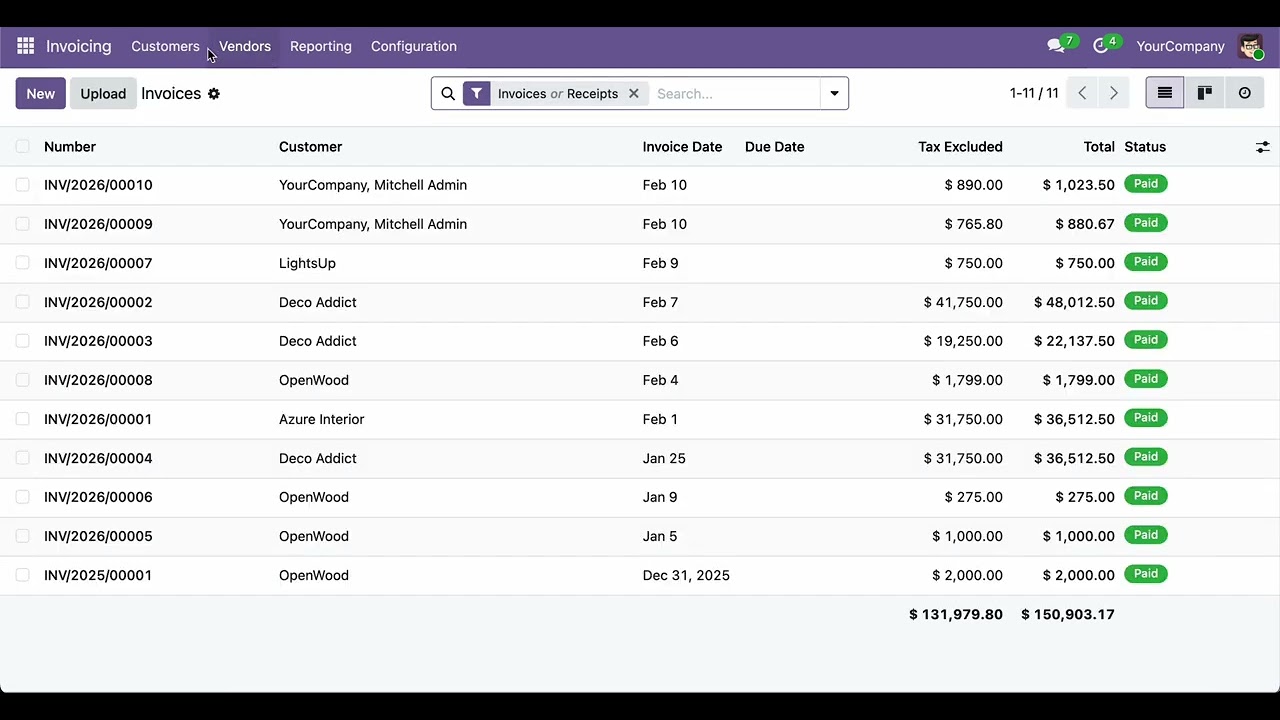Click the $ 150,903.17 grand total
This screenshot has height=720, width=1280.
click(x=1067, y=614)
